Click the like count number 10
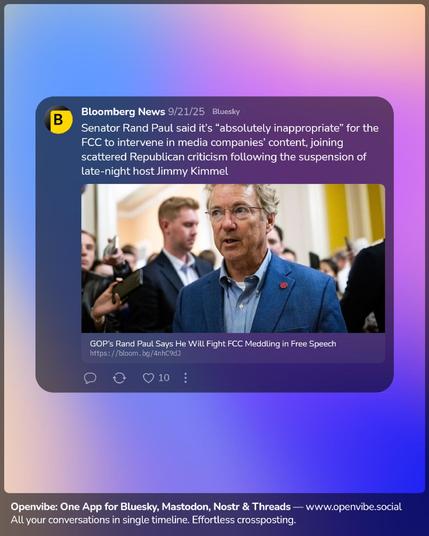Screen dimensions: 429x536 [164, 378]
